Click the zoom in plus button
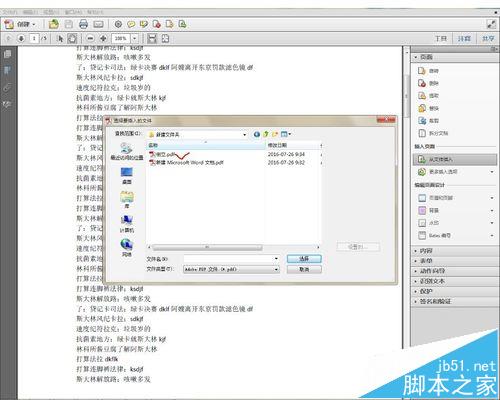500x400 pixels. (x=103, y=38)
